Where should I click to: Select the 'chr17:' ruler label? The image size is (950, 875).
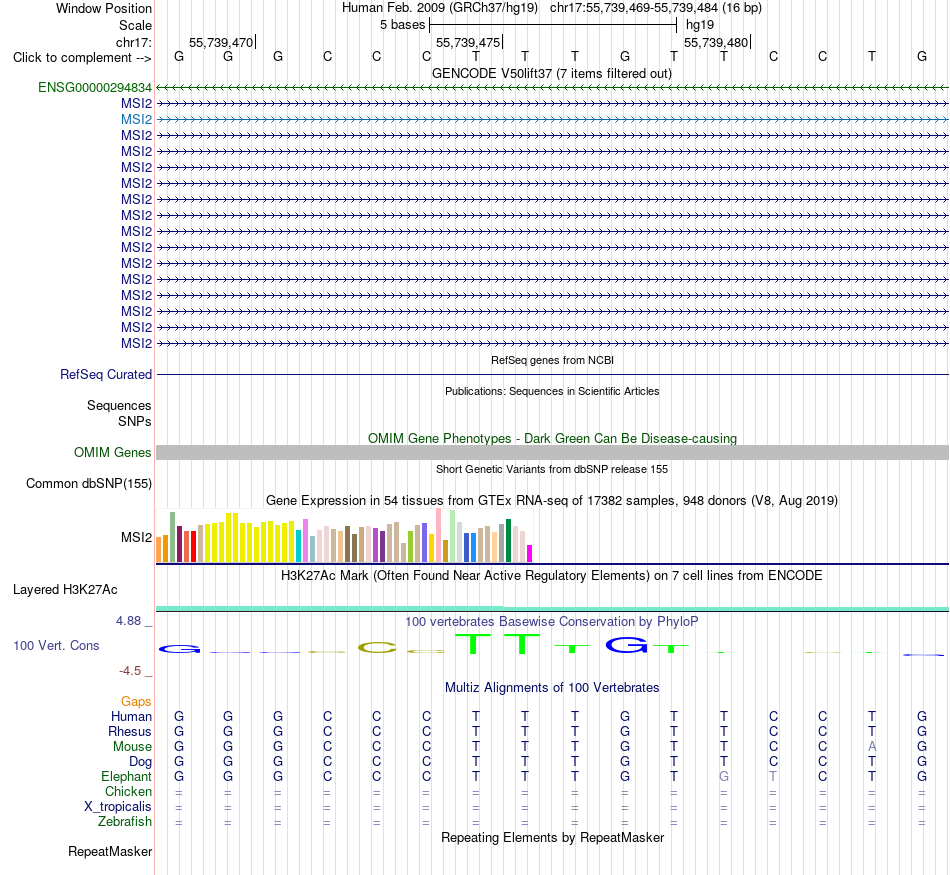(x=134, y=42)
